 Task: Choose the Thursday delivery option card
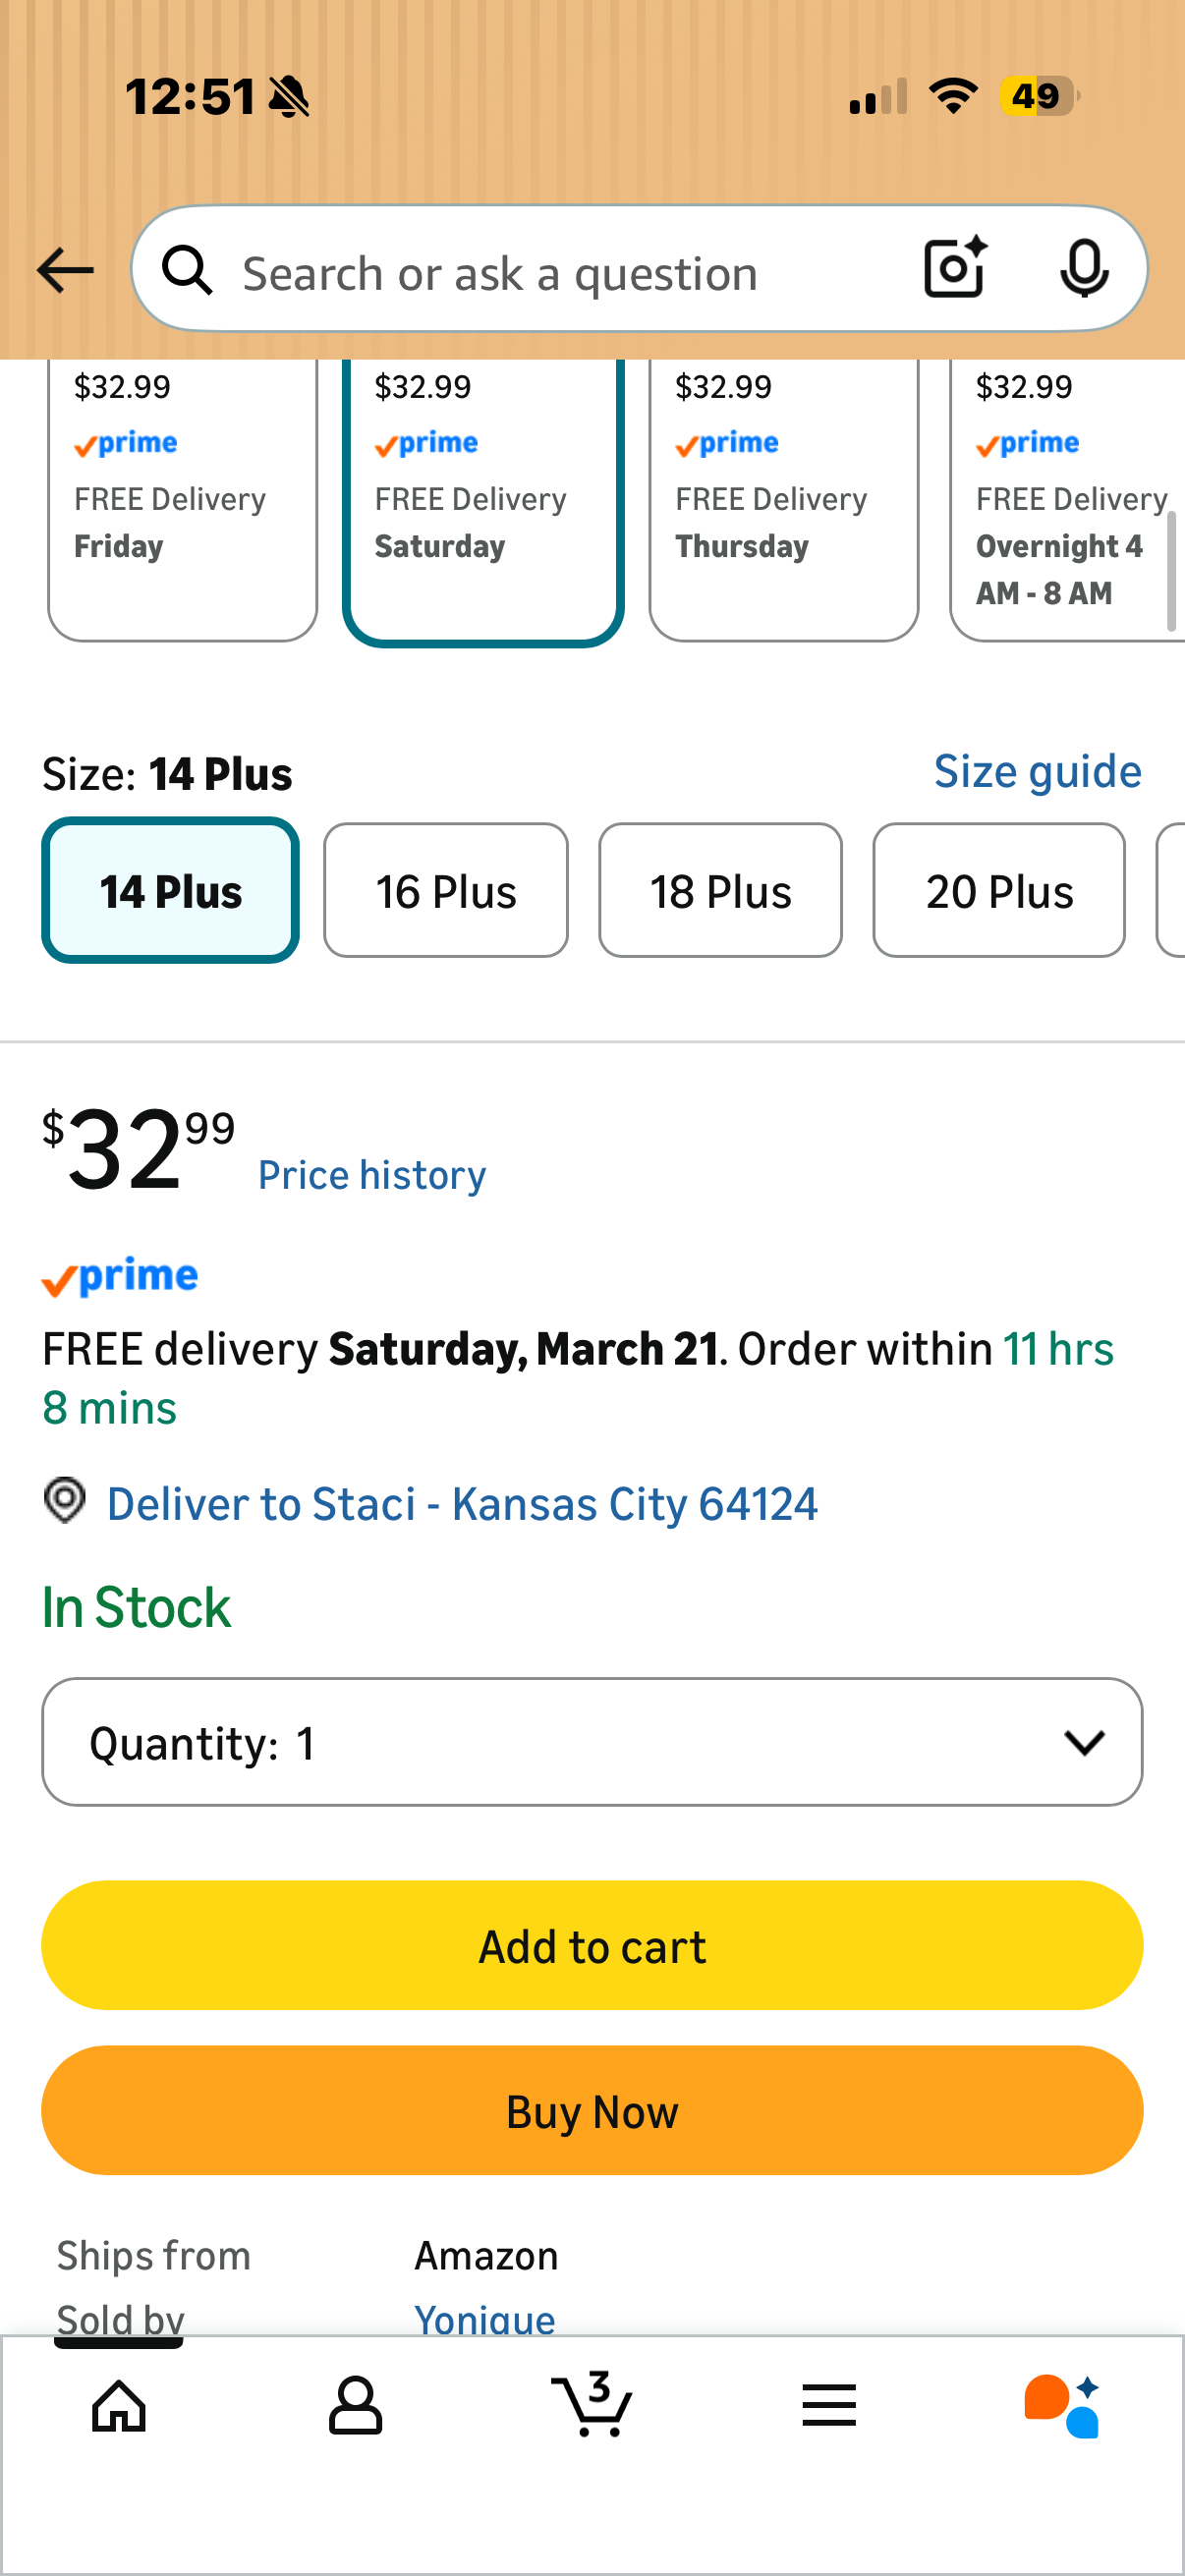783,500
